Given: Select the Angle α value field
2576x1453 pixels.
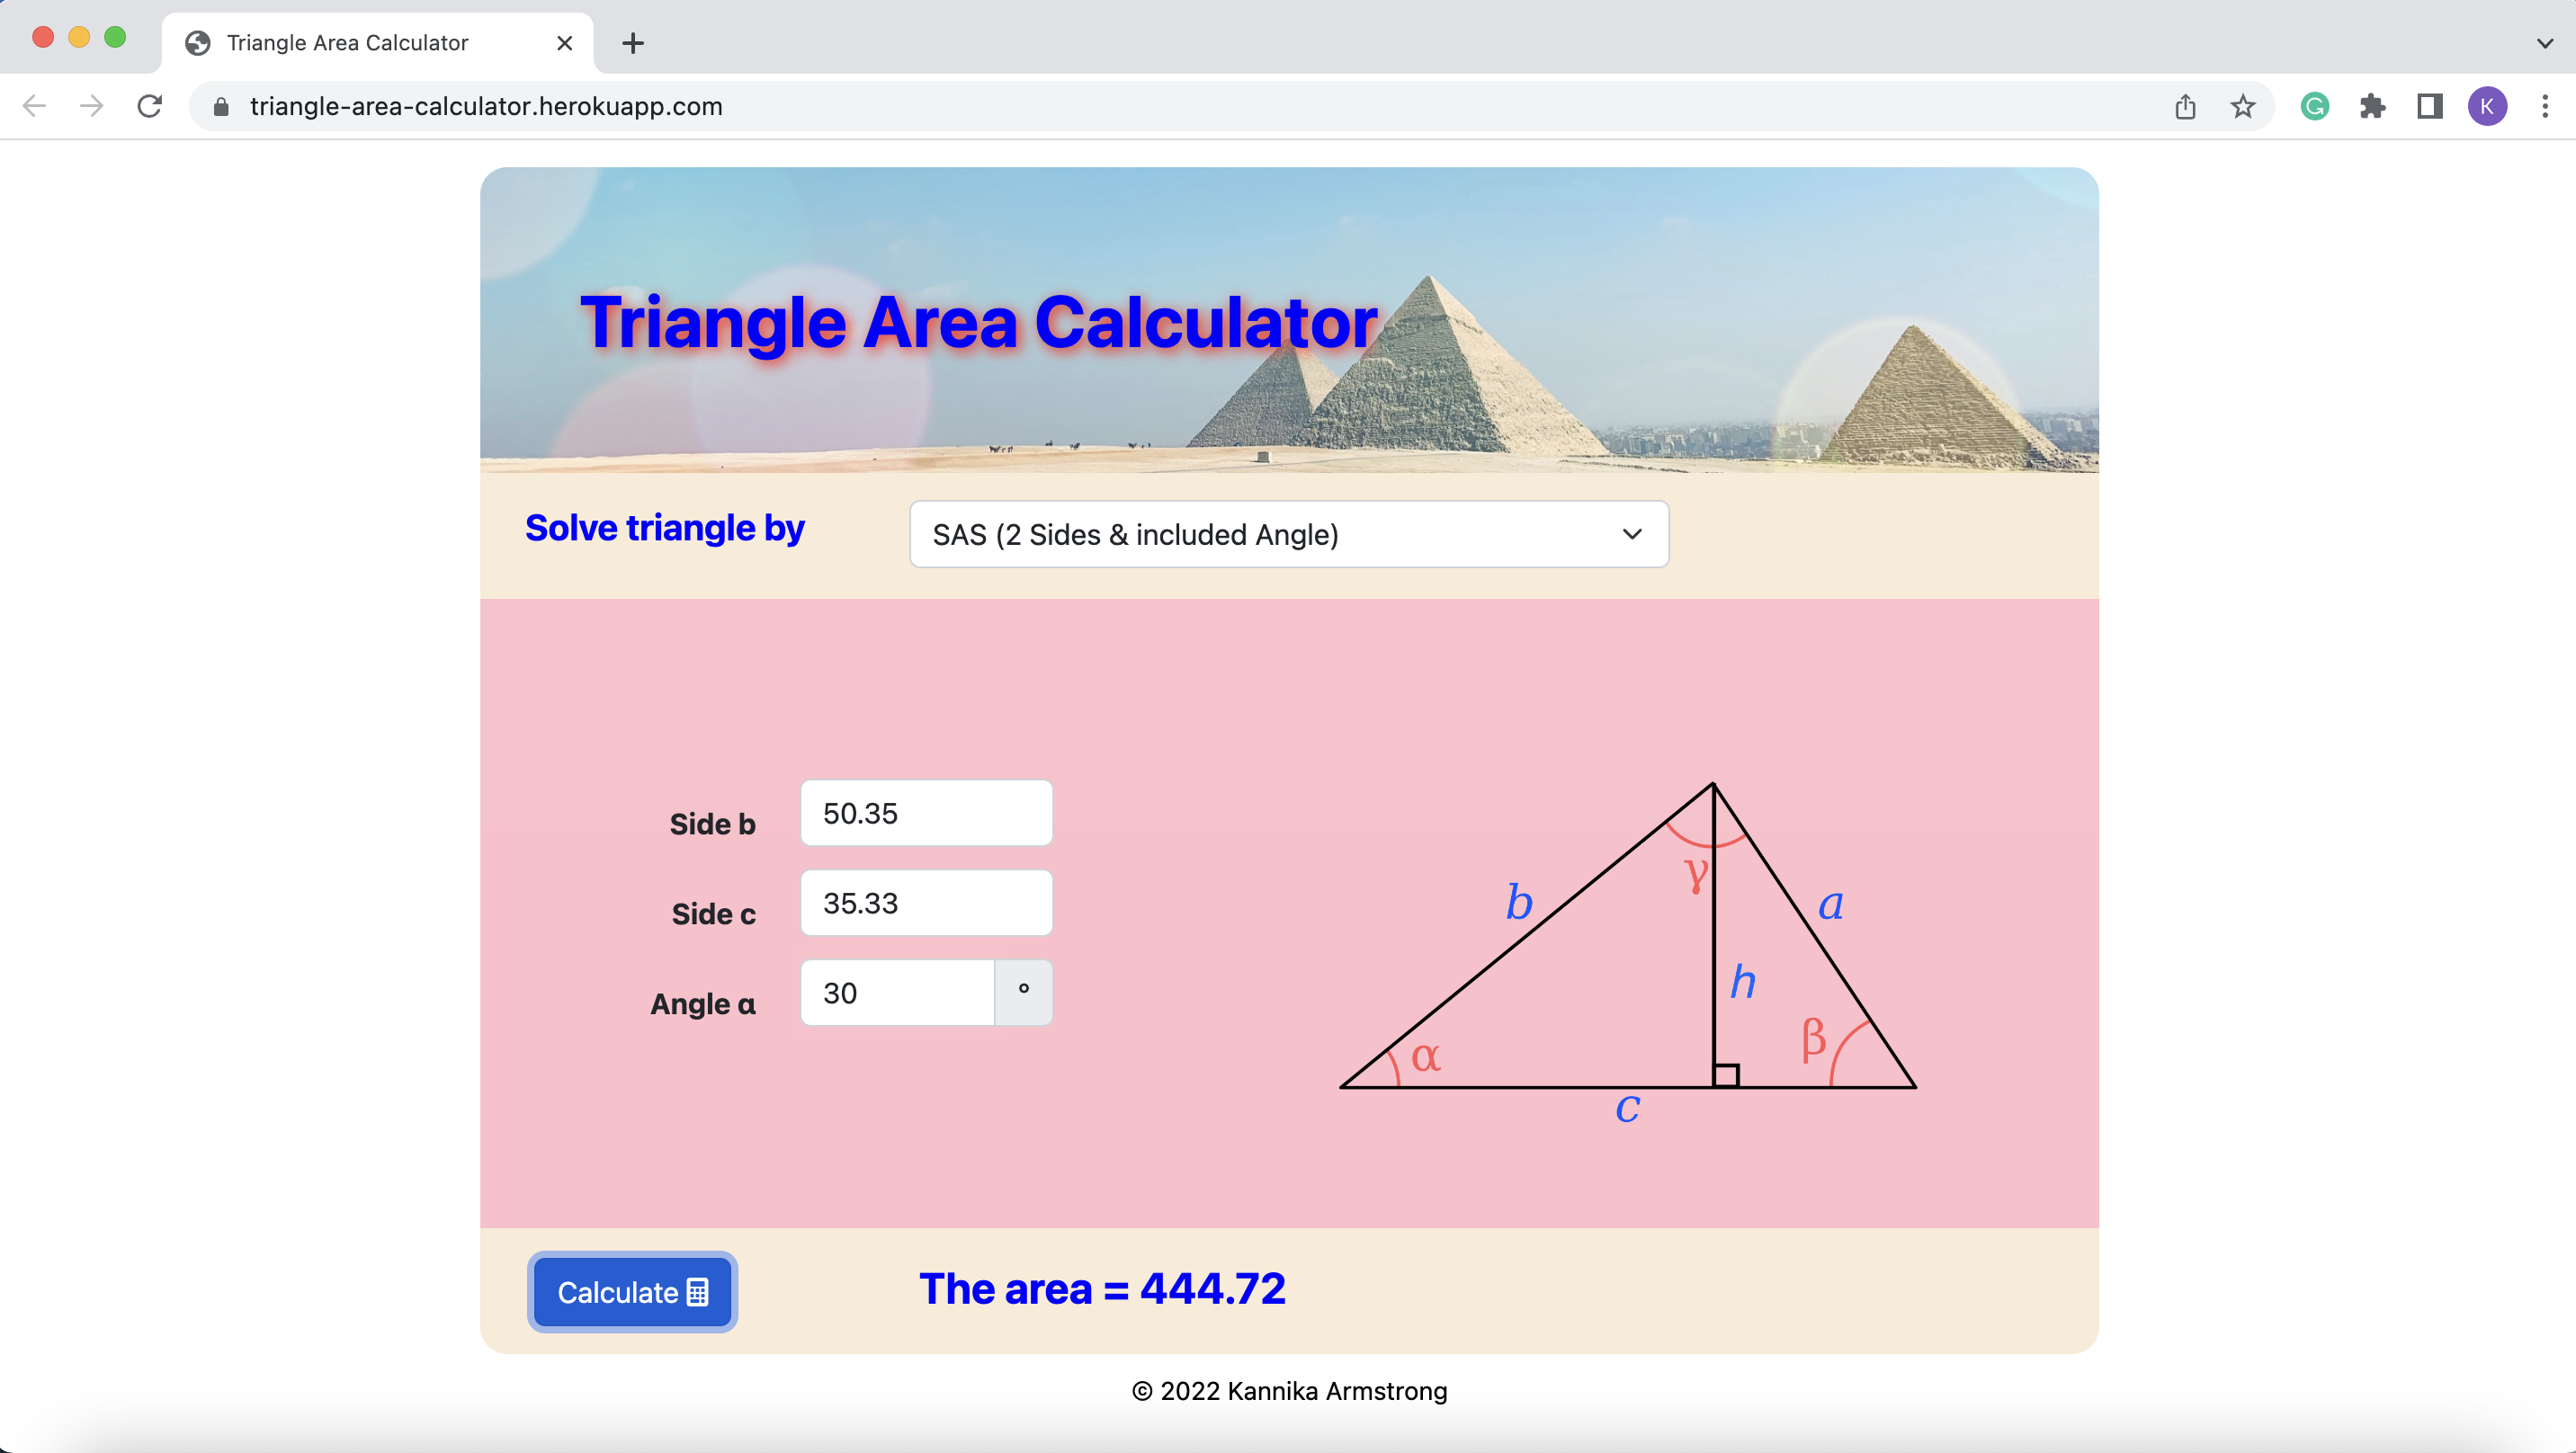Looking at the screenshot, I should [x=897, y=992].
